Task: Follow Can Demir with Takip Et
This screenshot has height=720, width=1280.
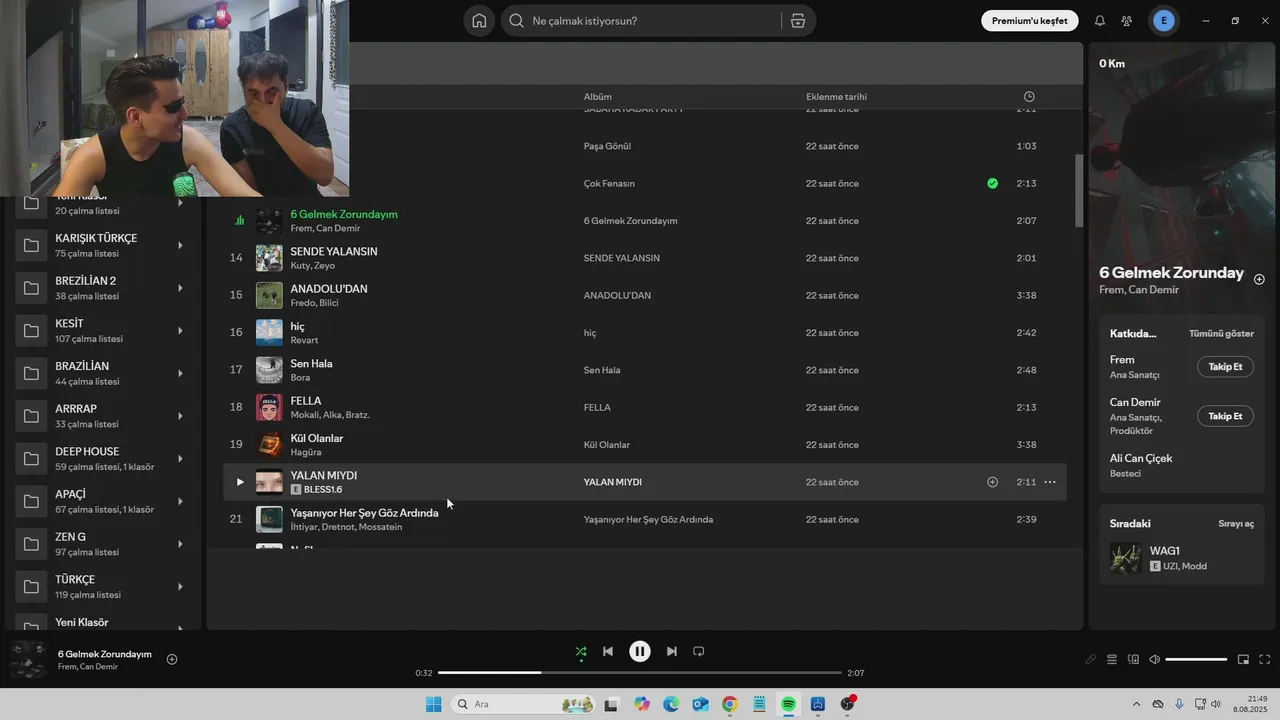Action: 1225,416
